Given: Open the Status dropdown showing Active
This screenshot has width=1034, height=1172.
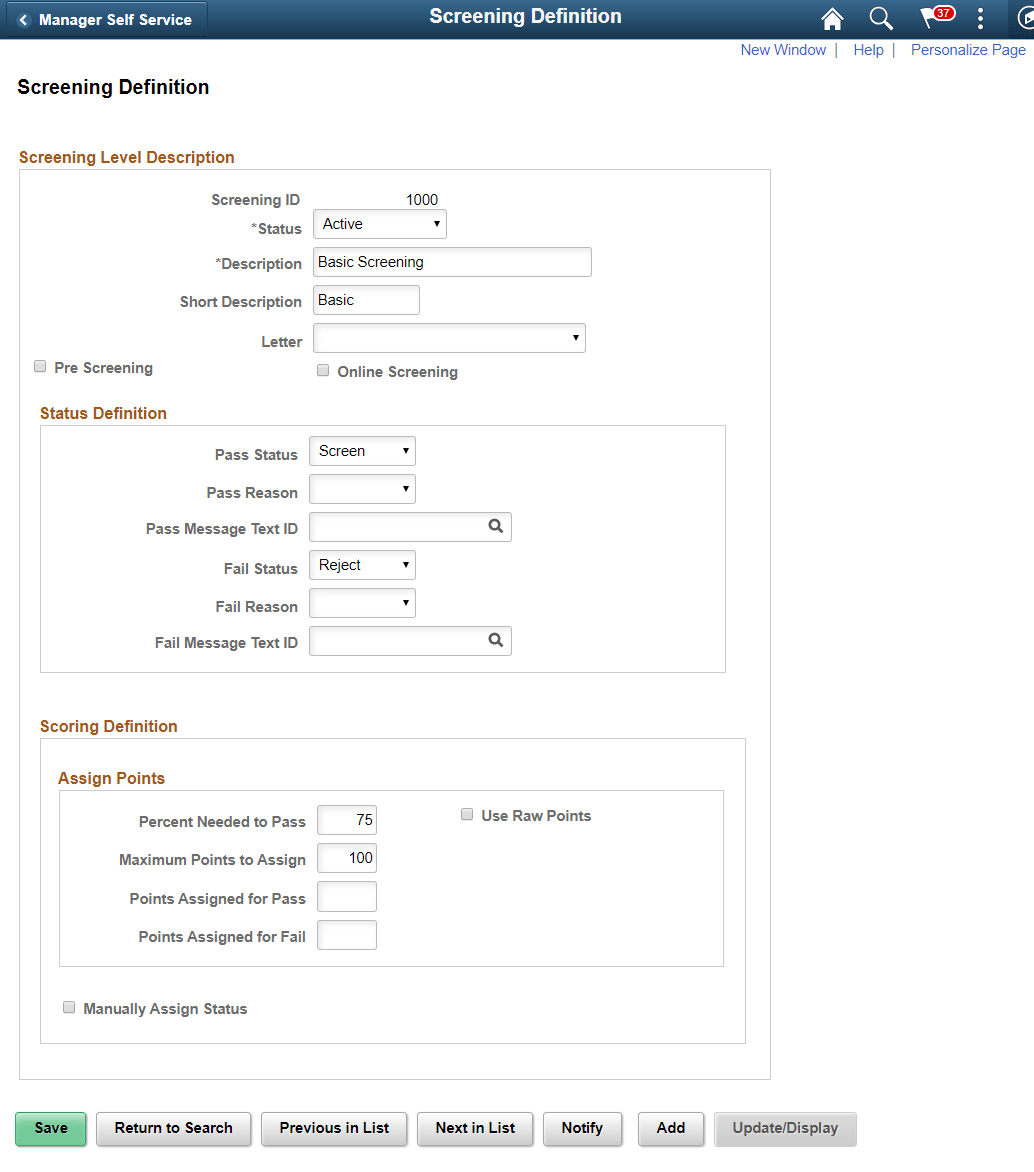Looking at the screenshot, I should (379, 223).
